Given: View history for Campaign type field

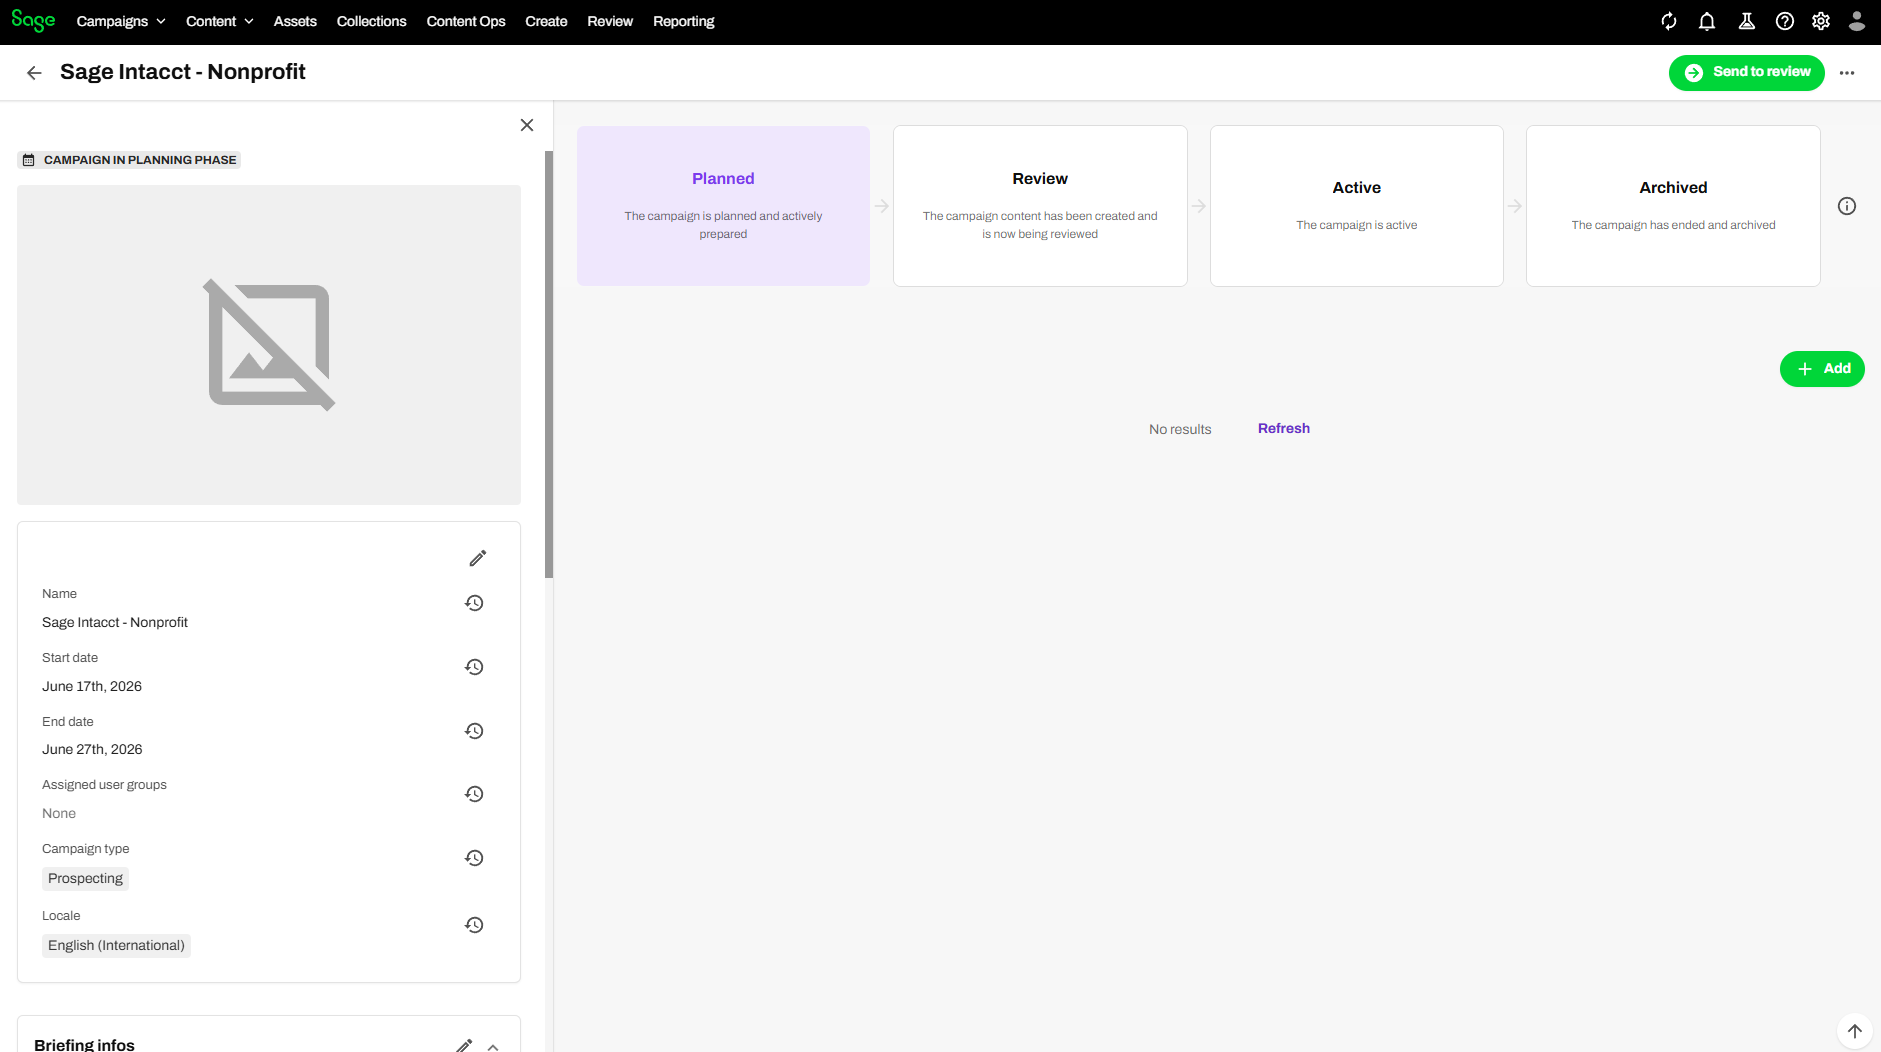Looking at the screenshot, I should tap(474, 858).
